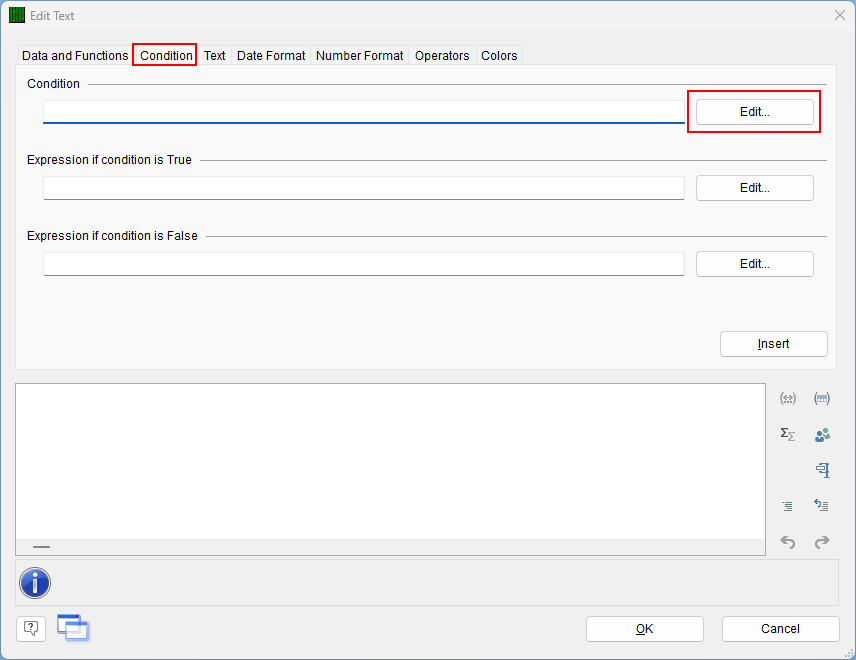Click the redo arrow icon
The image size is (856, 660).
[821, 541]
